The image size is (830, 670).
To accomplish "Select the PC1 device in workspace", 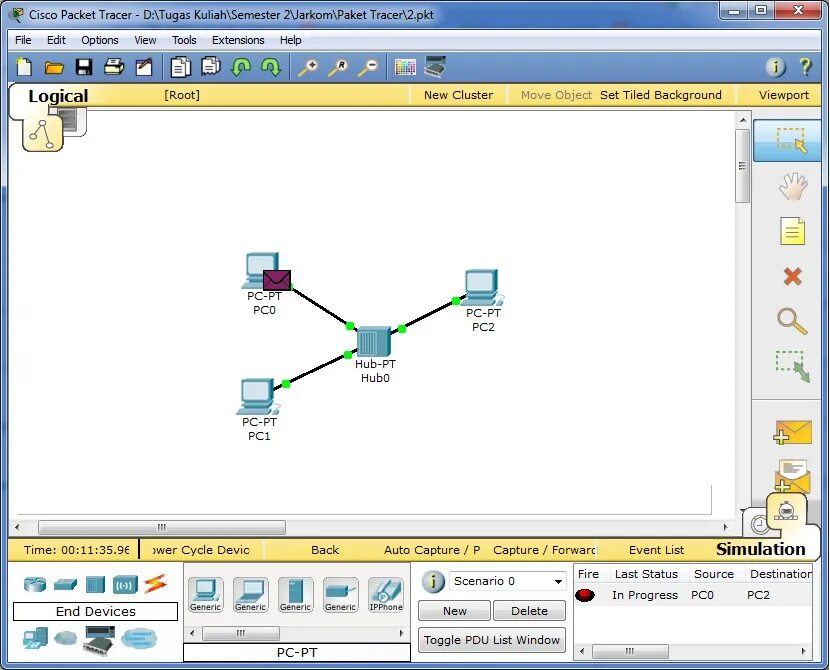I will tap(258, 396).
